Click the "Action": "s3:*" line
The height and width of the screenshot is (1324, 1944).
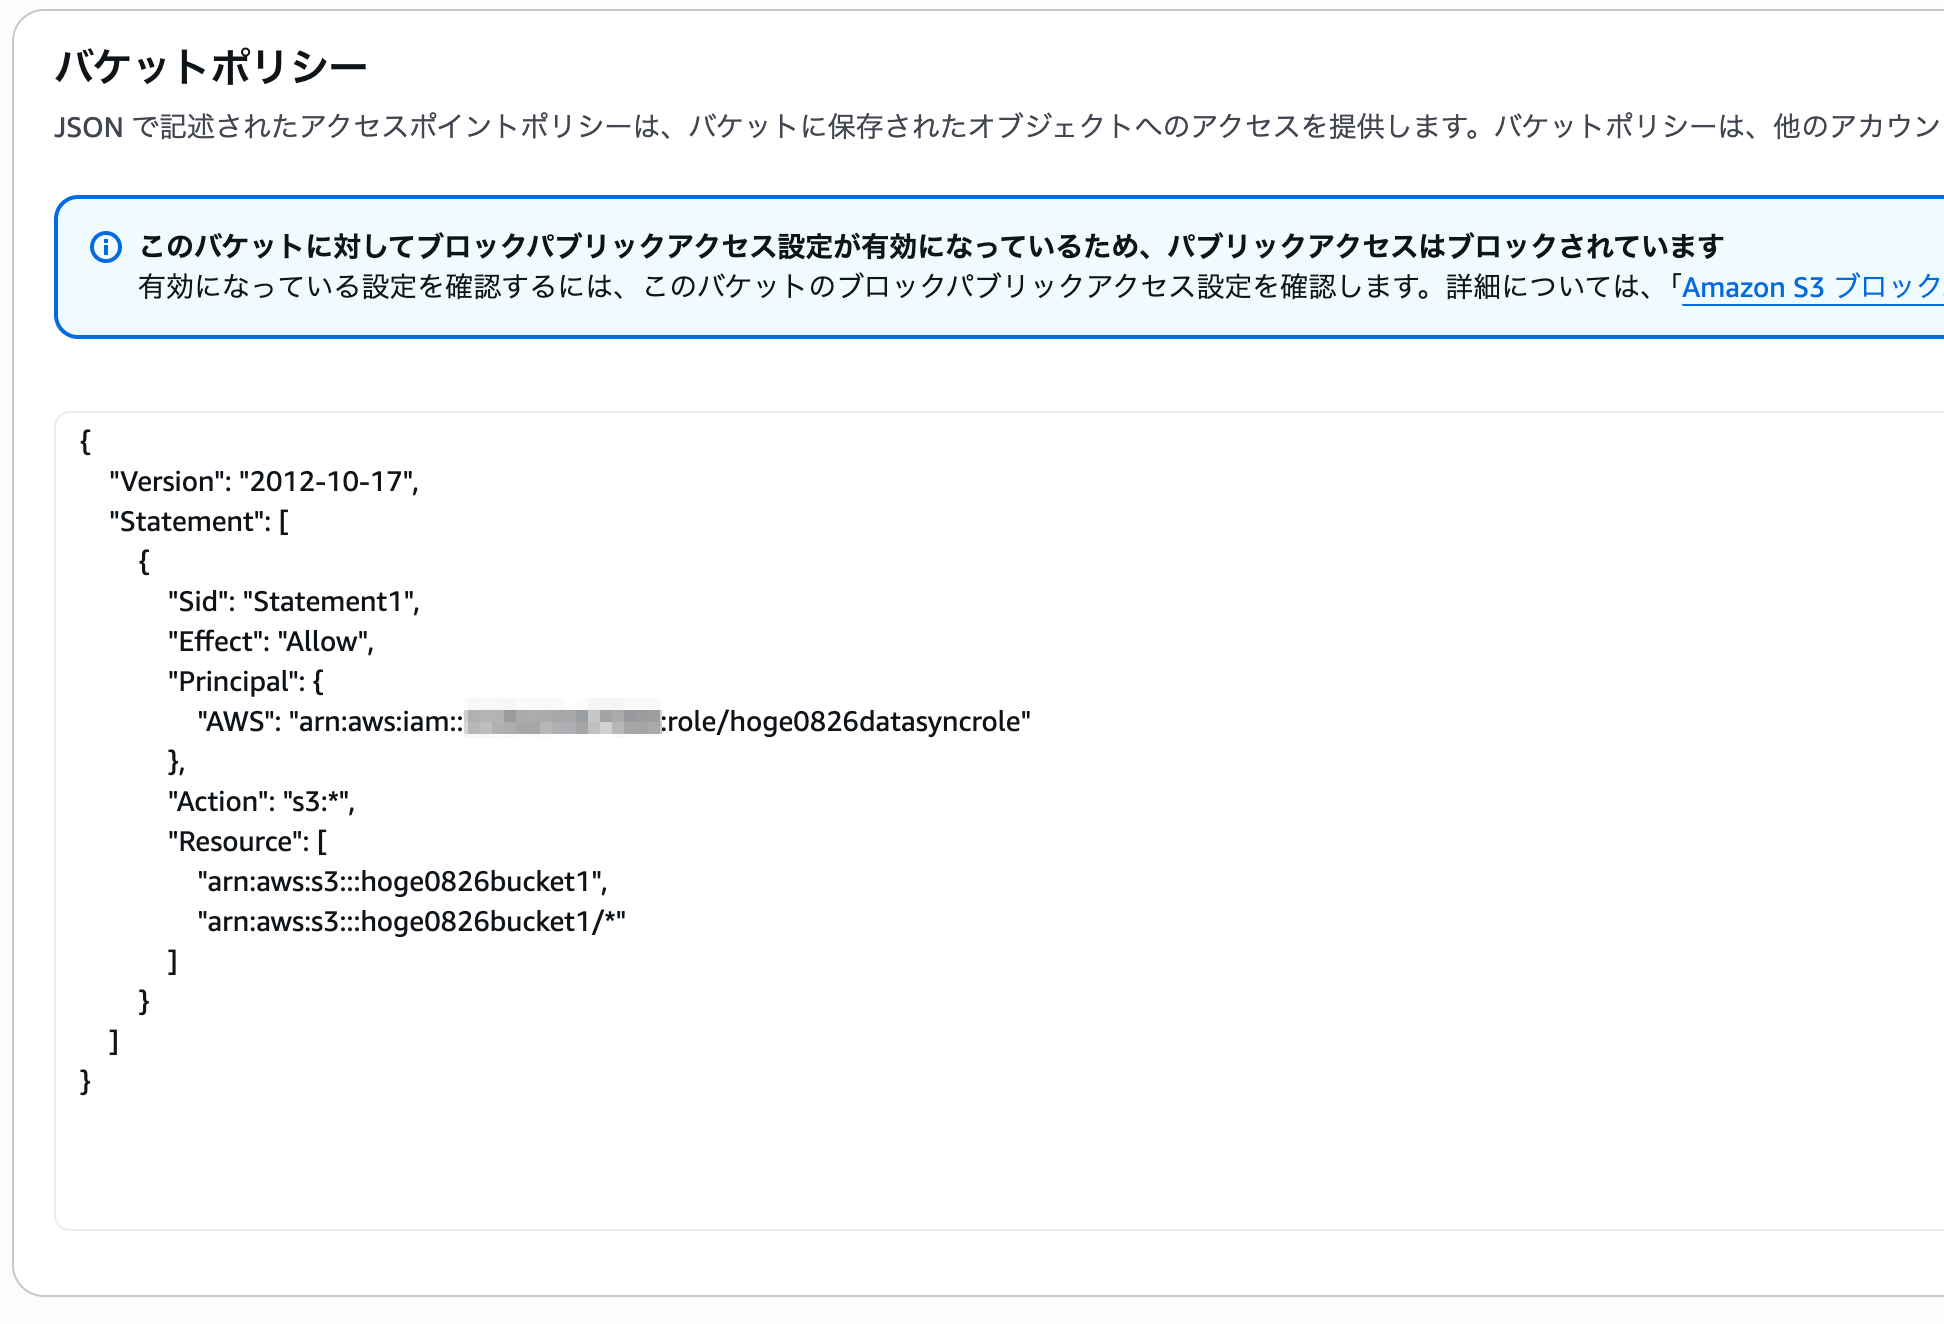click(x=262, y=802)
